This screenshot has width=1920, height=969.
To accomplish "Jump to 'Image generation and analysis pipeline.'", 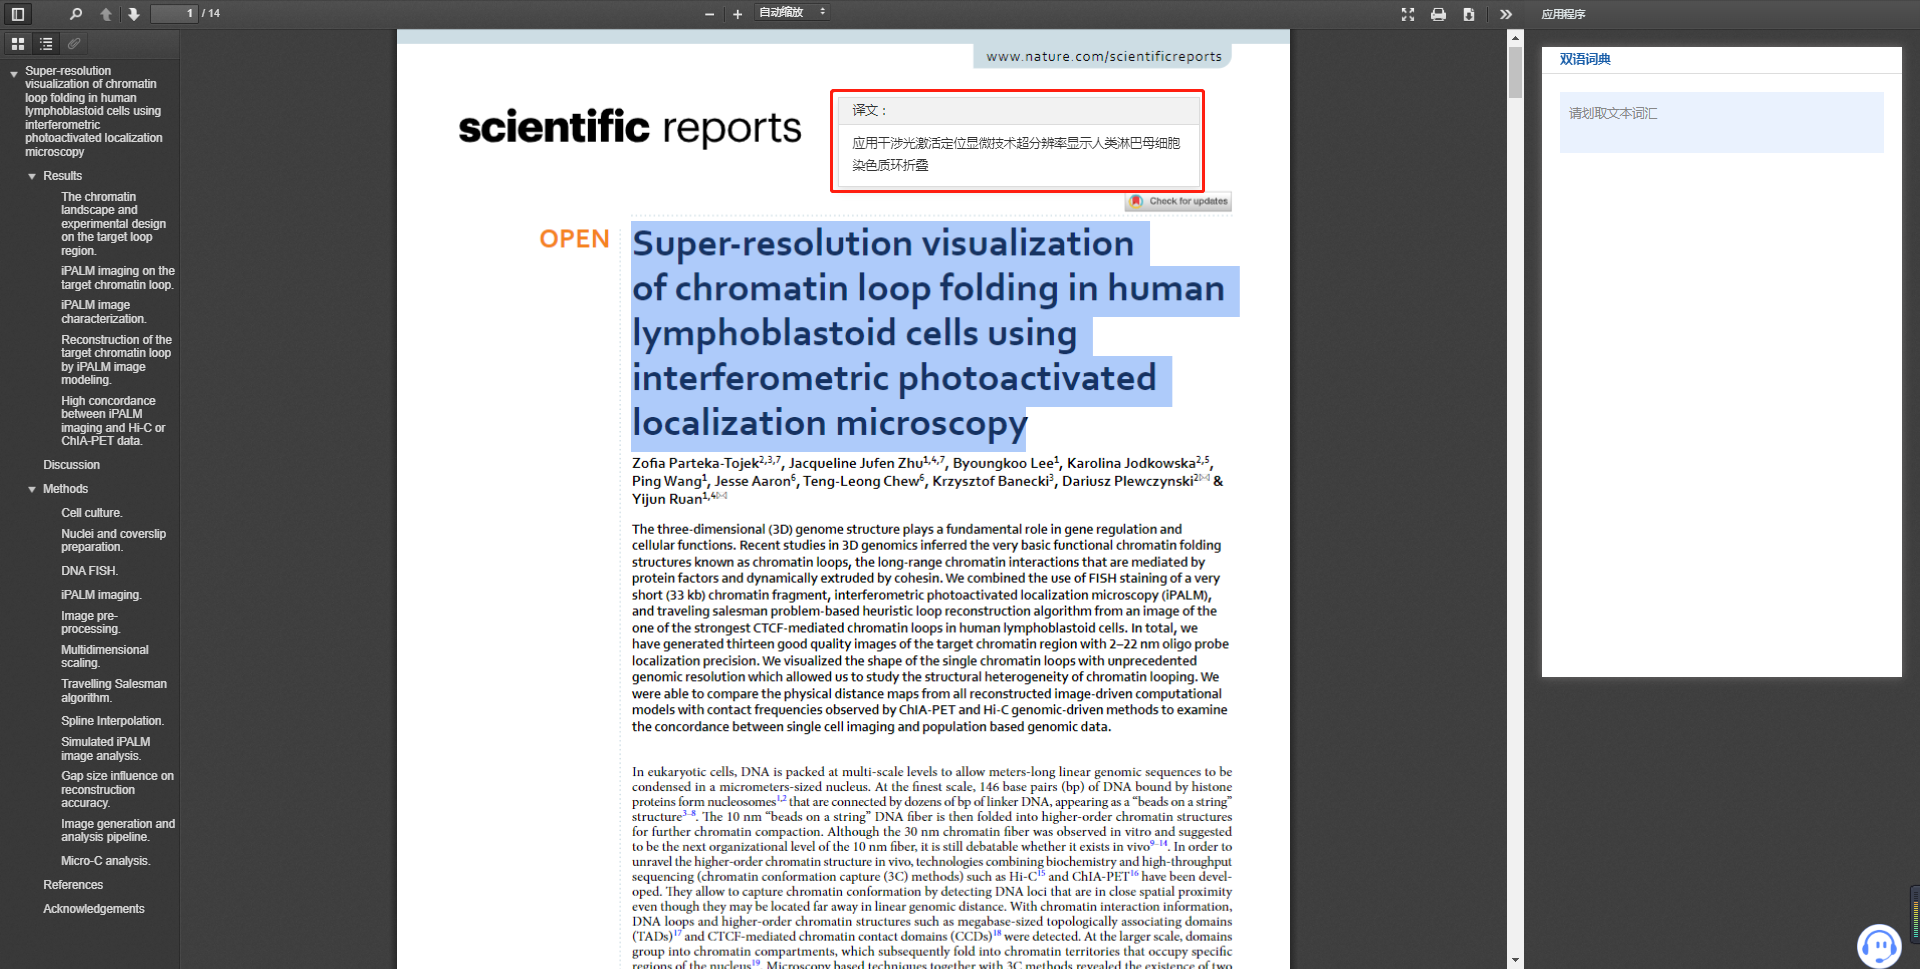I will point(118,830).
